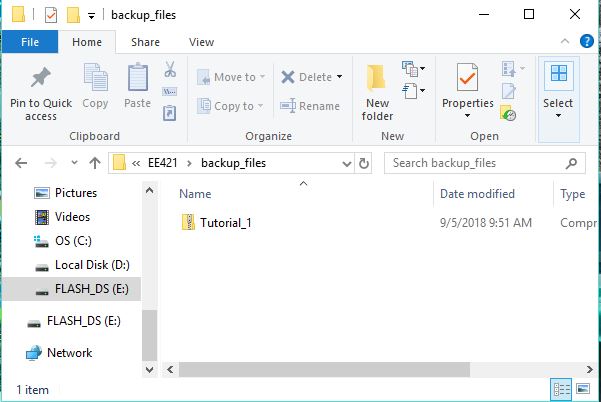Open the Easy access dropdown
The height and width of the screenshot is (402, 601).
click(x=413, y=91)
